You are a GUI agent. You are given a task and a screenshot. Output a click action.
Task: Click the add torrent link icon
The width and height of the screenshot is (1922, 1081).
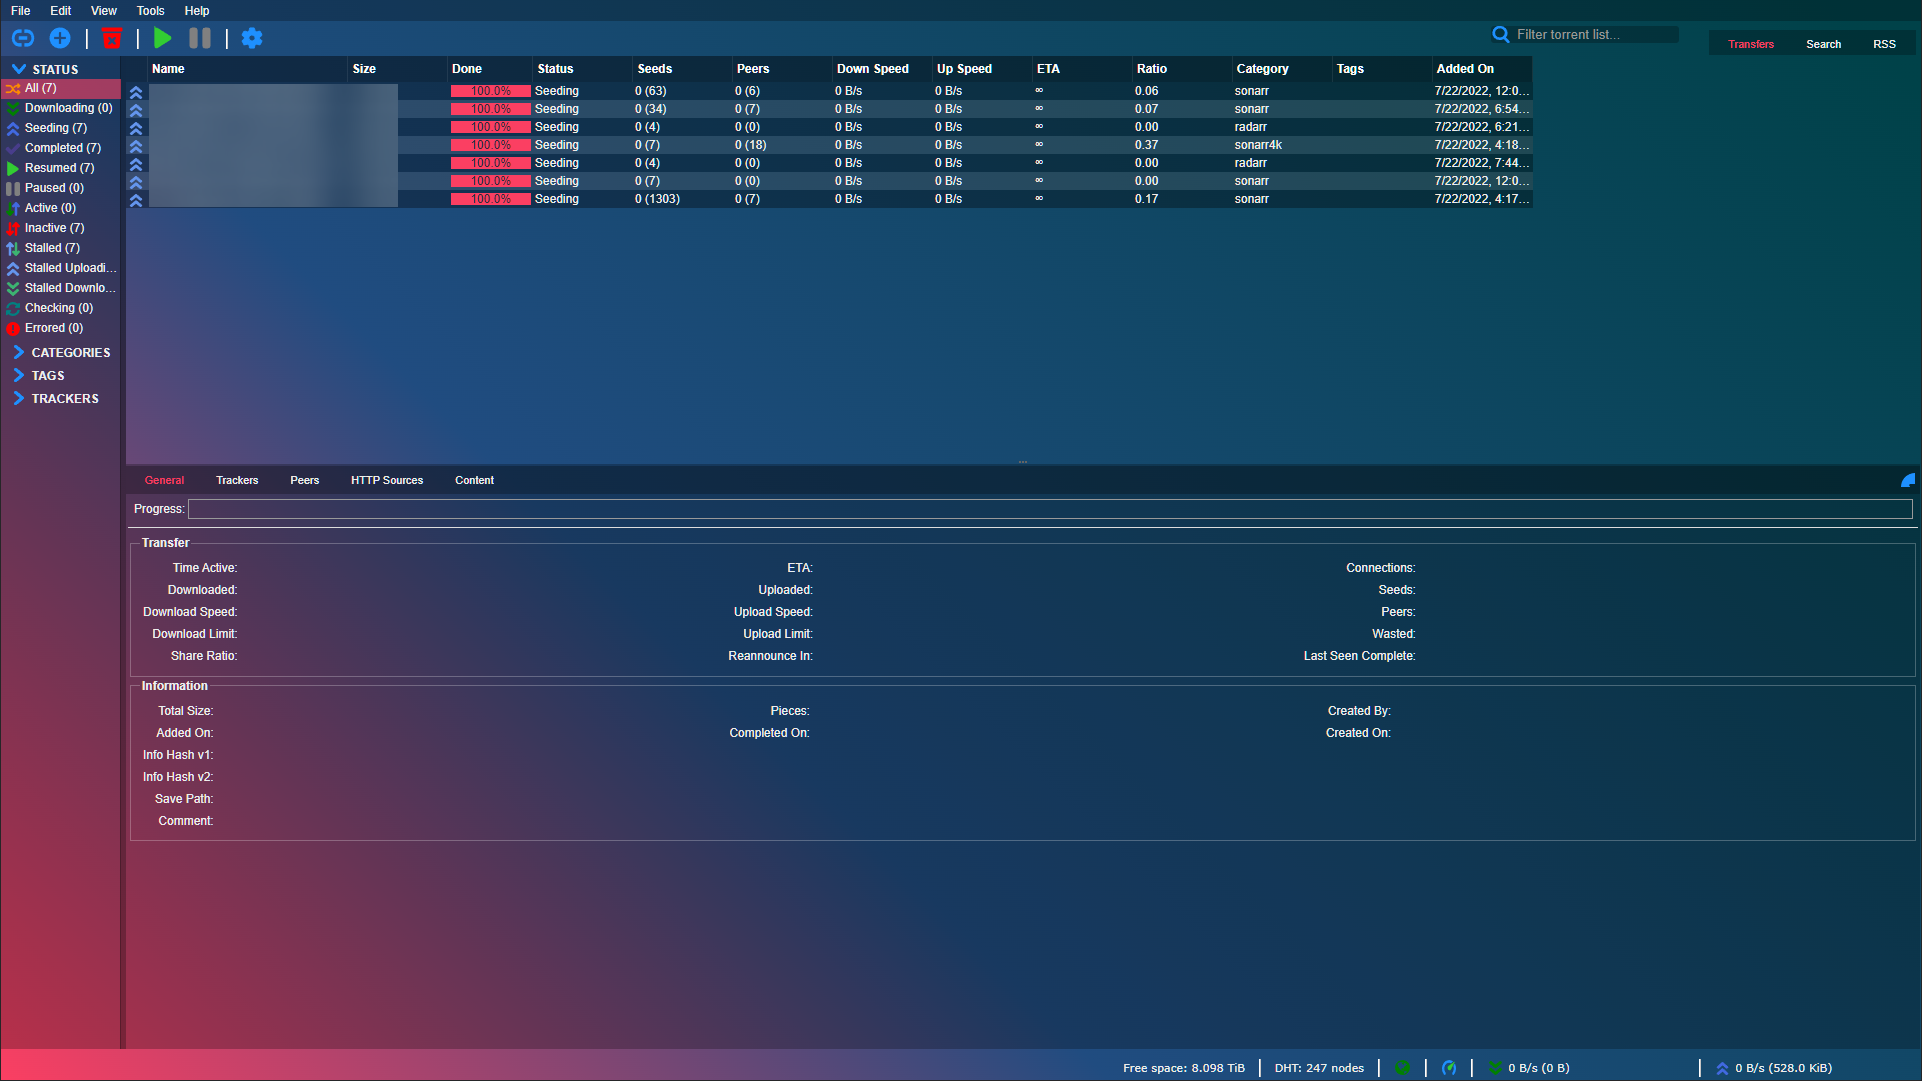23,38
